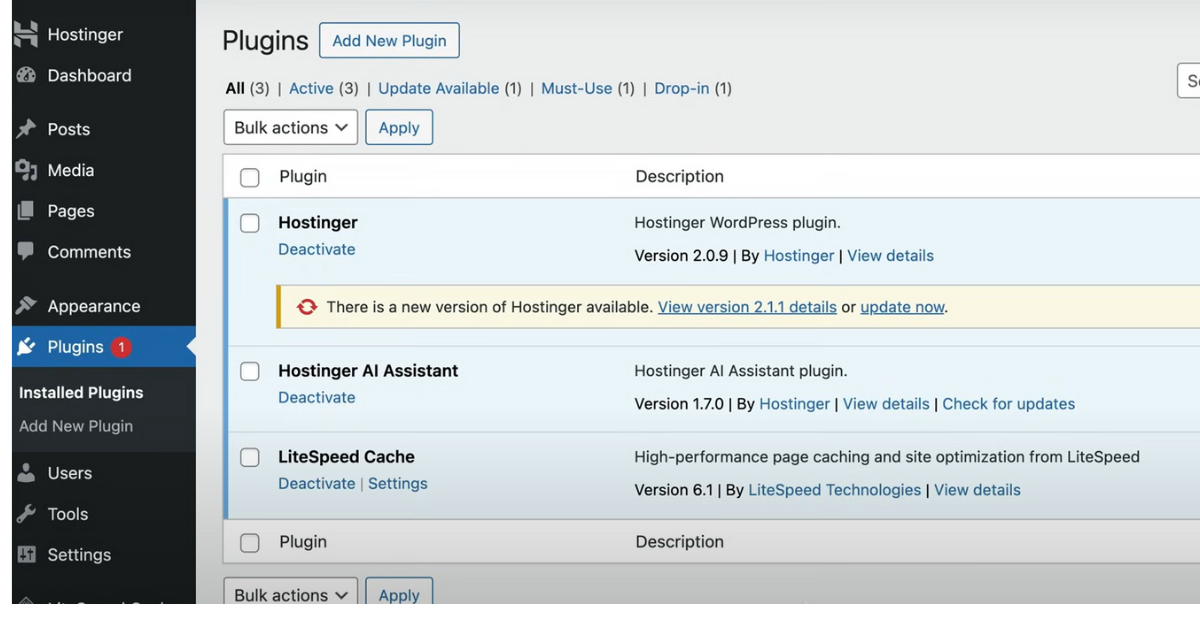View details of Hostinger AI Assistant

point(886,404)
